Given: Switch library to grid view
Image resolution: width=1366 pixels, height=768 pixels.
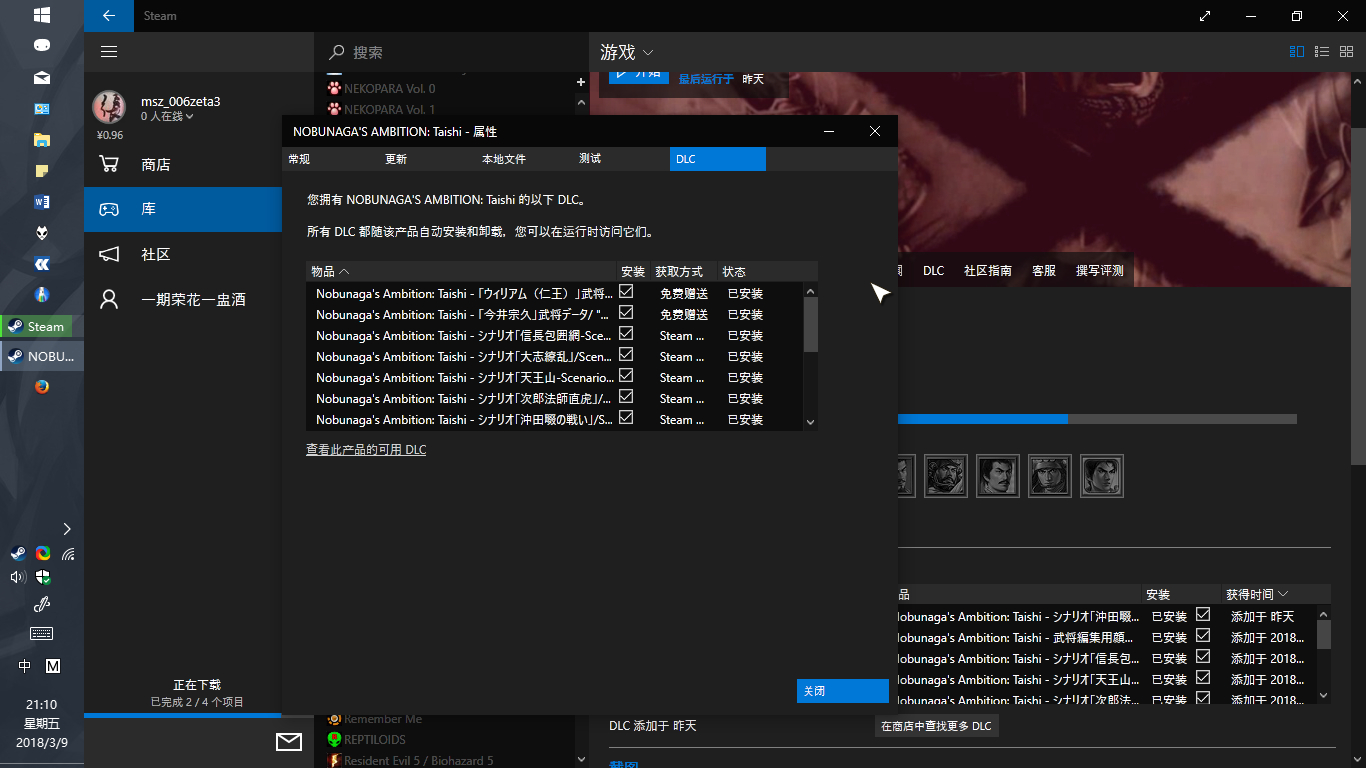Looking at the screenshot, I should point(1346,52).
